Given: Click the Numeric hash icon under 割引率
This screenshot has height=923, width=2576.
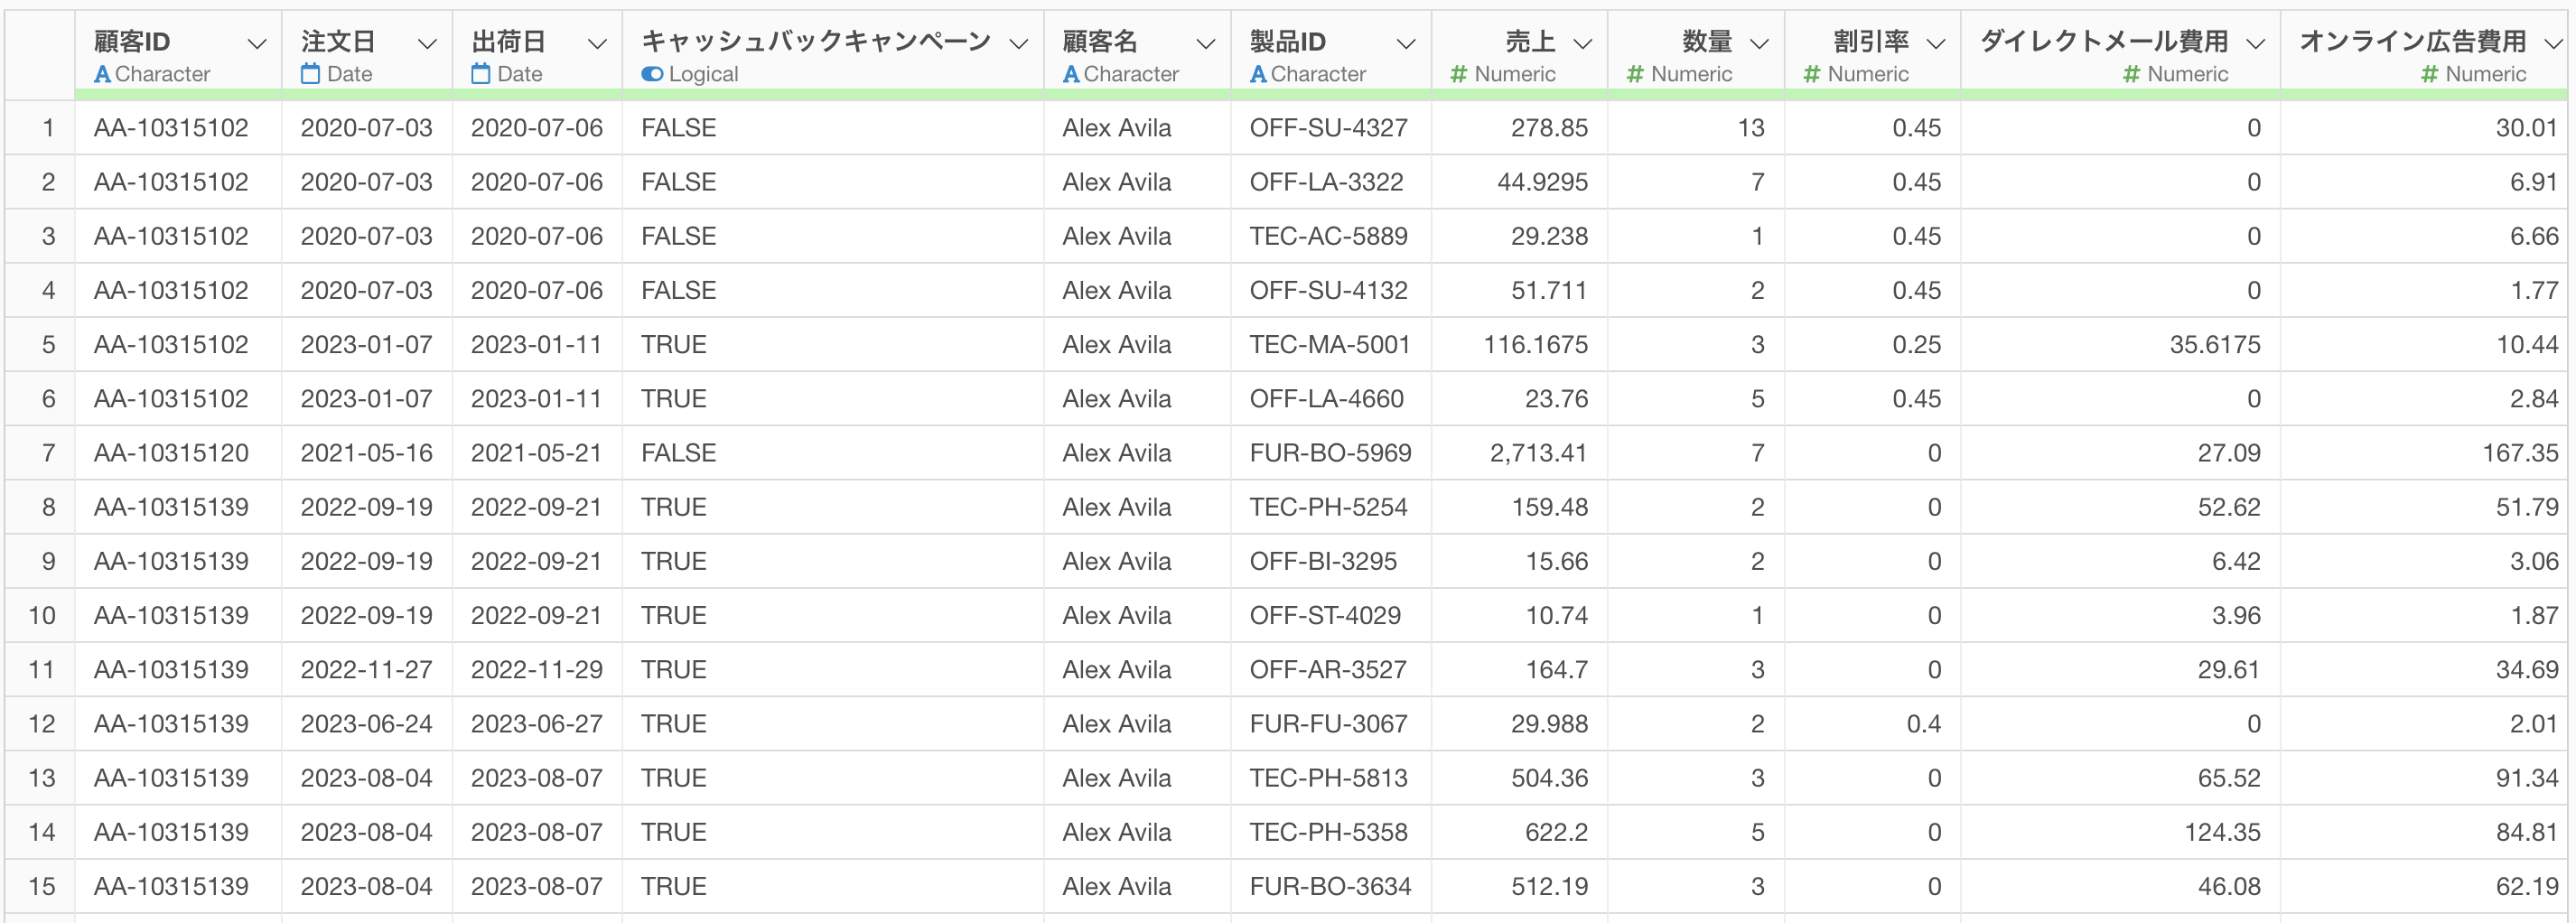Looking at the screenshot, I should pyautogui.click(x=1812, y=74).
